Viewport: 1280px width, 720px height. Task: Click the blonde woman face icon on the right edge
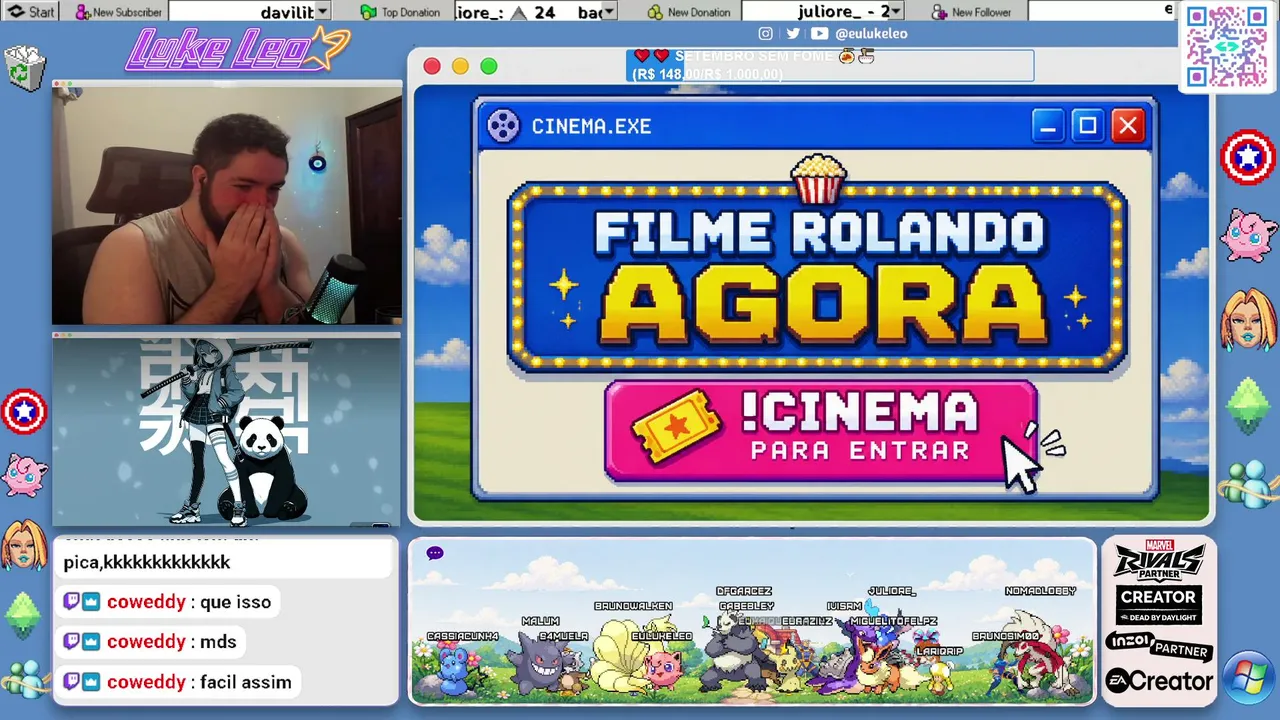(x=1249, y=319)
